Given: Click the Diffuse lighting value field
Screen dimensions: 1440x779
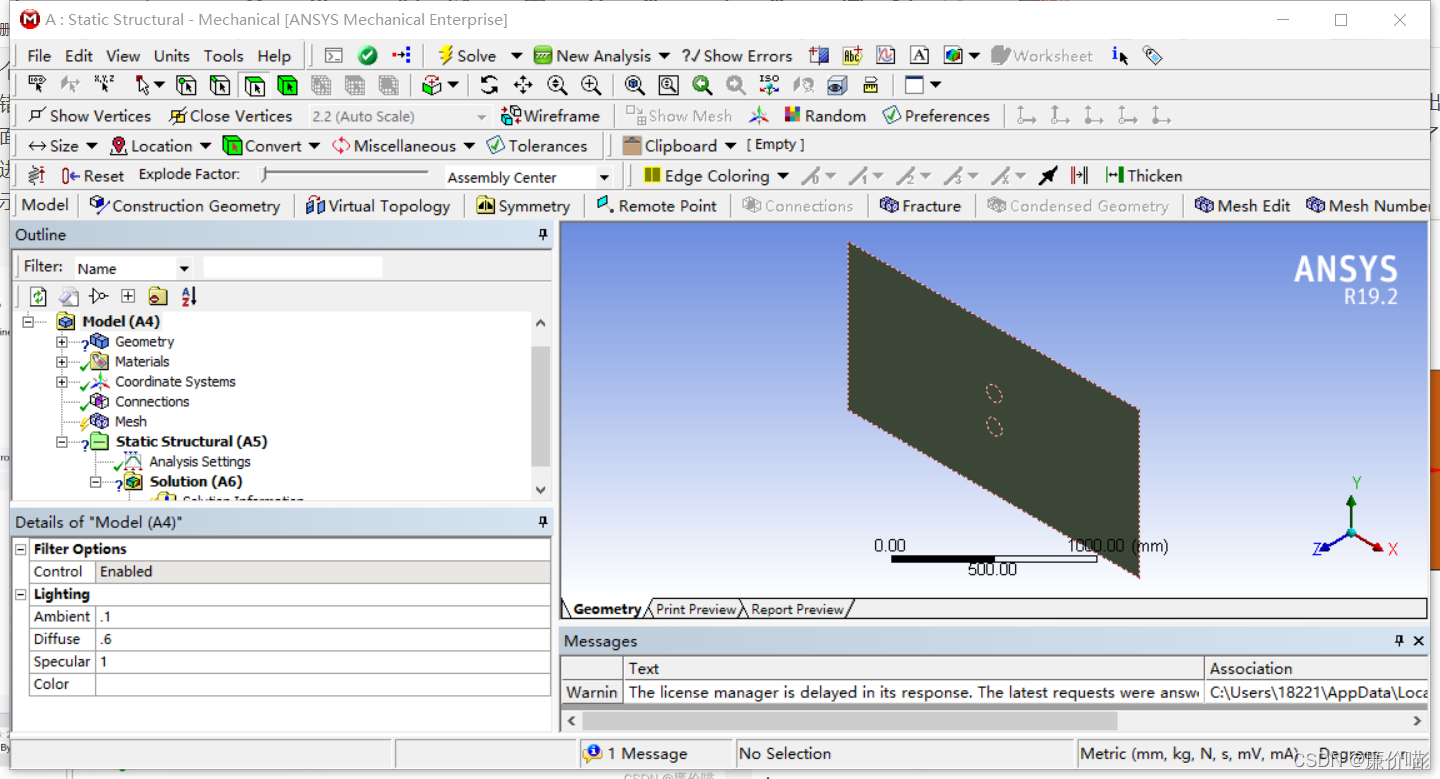Looking at the screenshot, I should pyautogui.click(x=322, y=639).
